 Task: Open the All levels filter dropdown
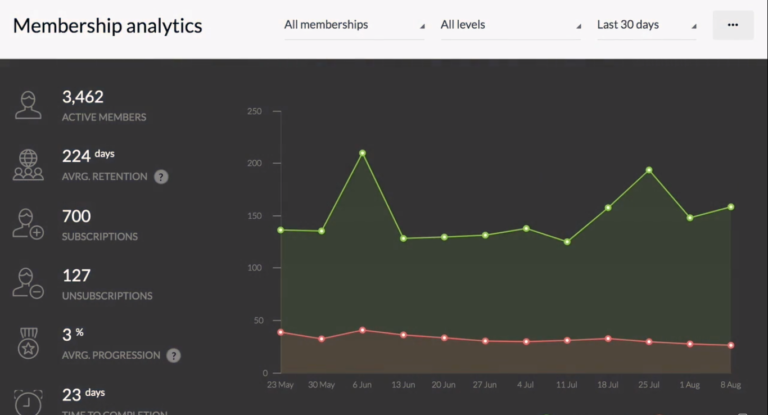point(510,25)
